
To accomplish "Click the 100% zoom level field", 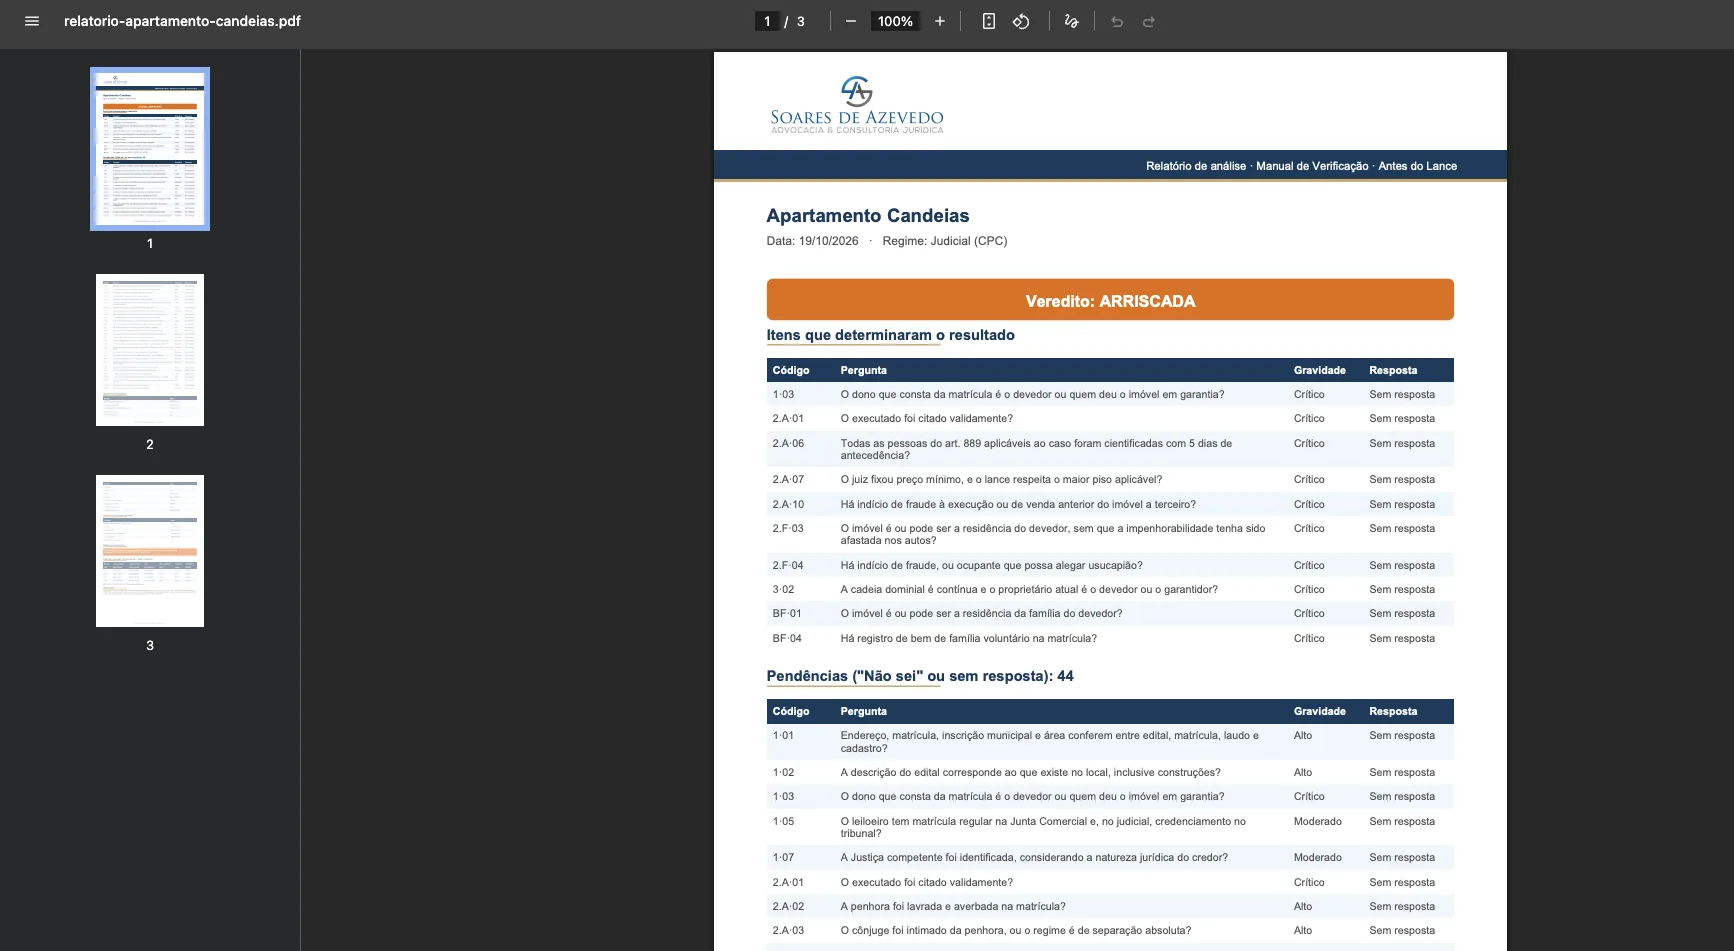I will (895, 21).
